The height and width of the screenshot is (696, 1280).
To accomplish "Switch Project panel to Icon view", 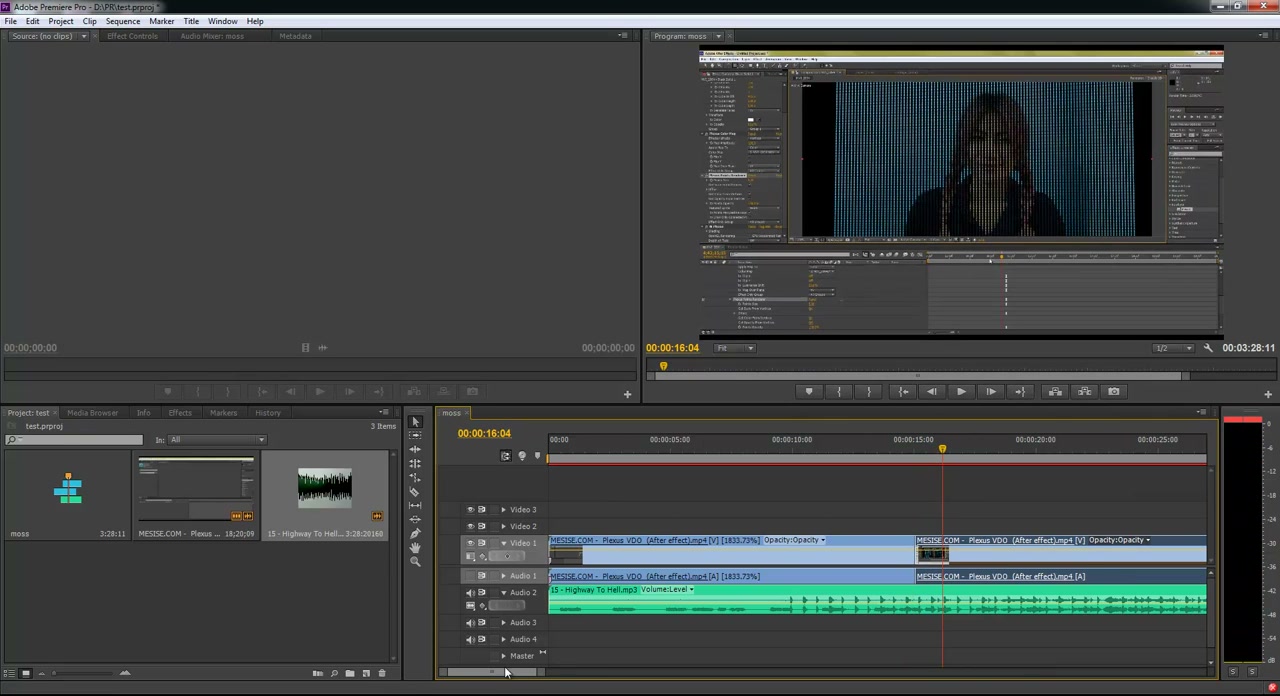I will pos(26,674).
